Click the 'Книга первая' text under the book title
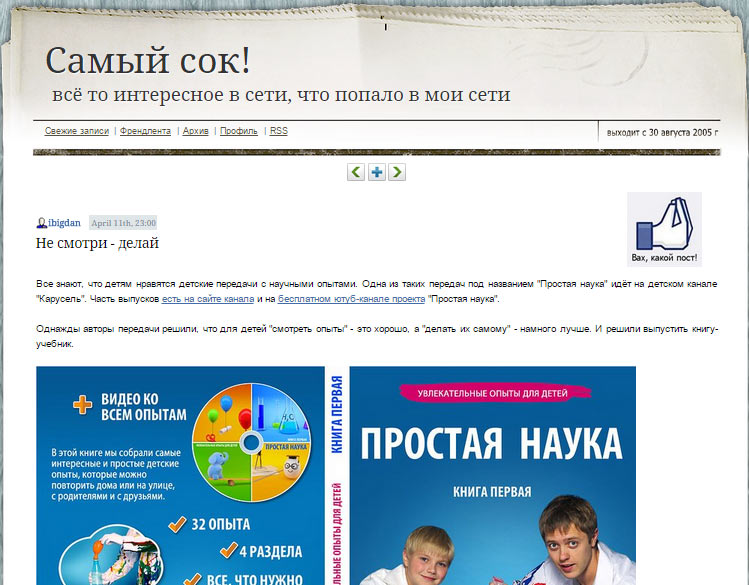This screenshot has width=749, height=585. [492, 491]
